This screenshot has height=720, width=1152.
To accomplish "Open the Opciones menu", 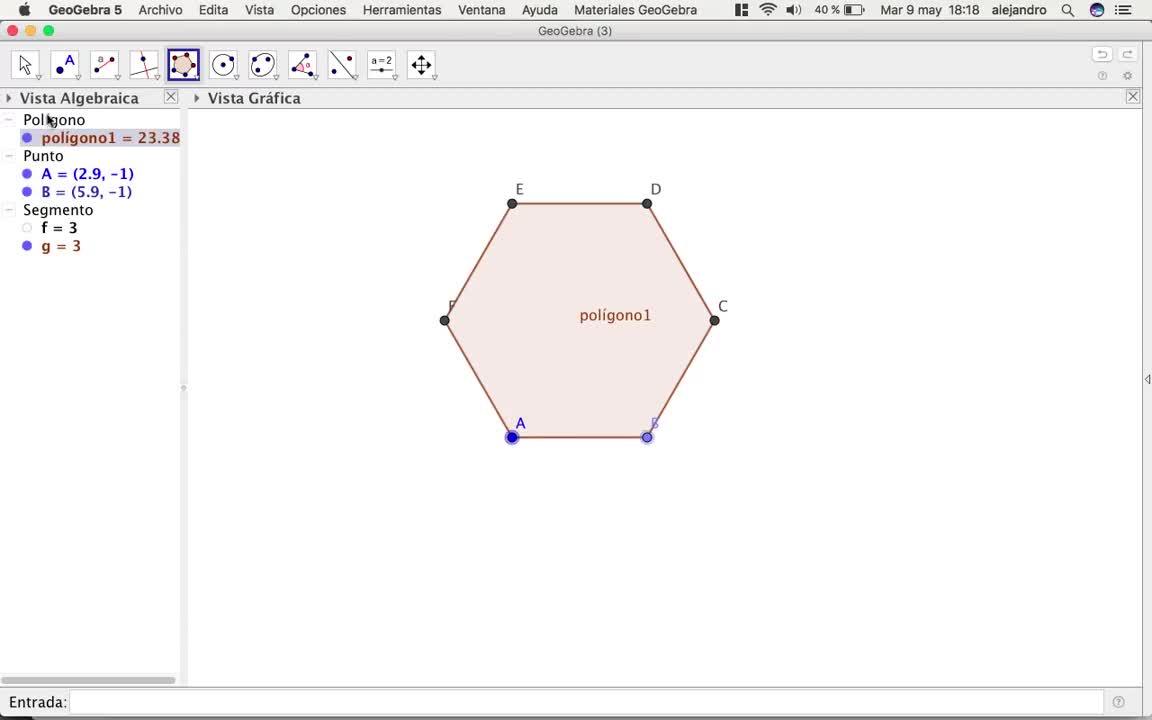I will click(x=318, y=10).
